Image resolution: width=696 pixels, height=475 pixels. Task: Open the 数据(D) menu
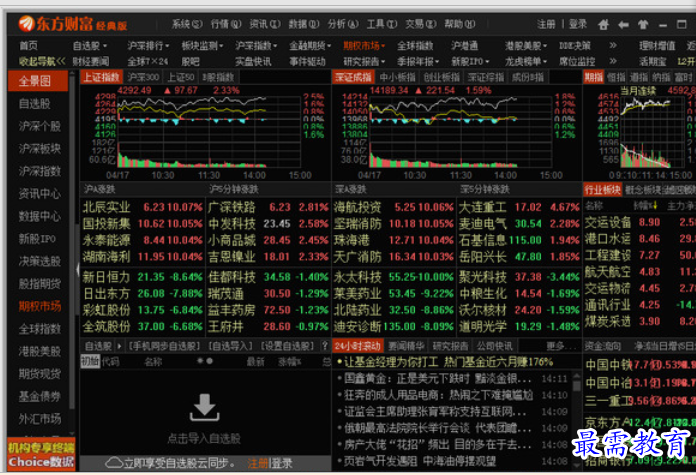[x=304, y=24]
